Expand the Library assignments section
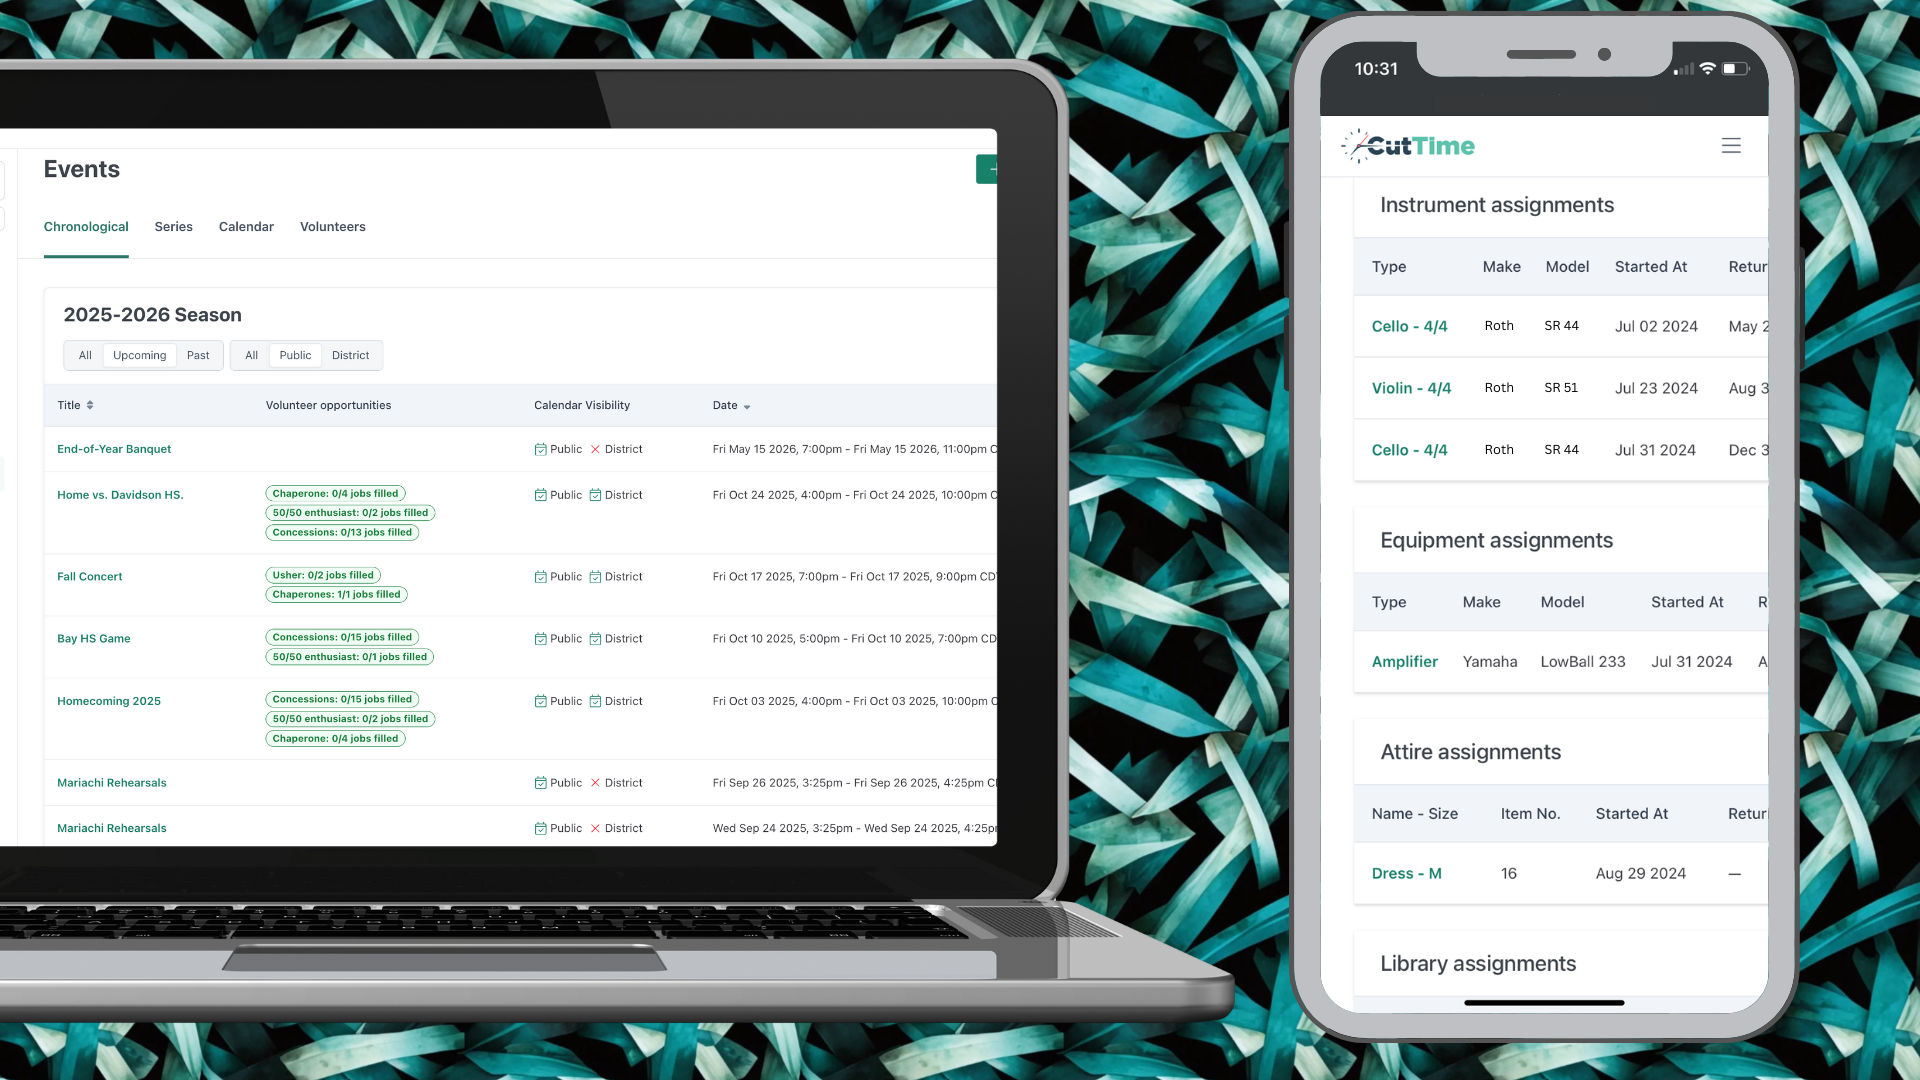 click(x=1477, y=963)
